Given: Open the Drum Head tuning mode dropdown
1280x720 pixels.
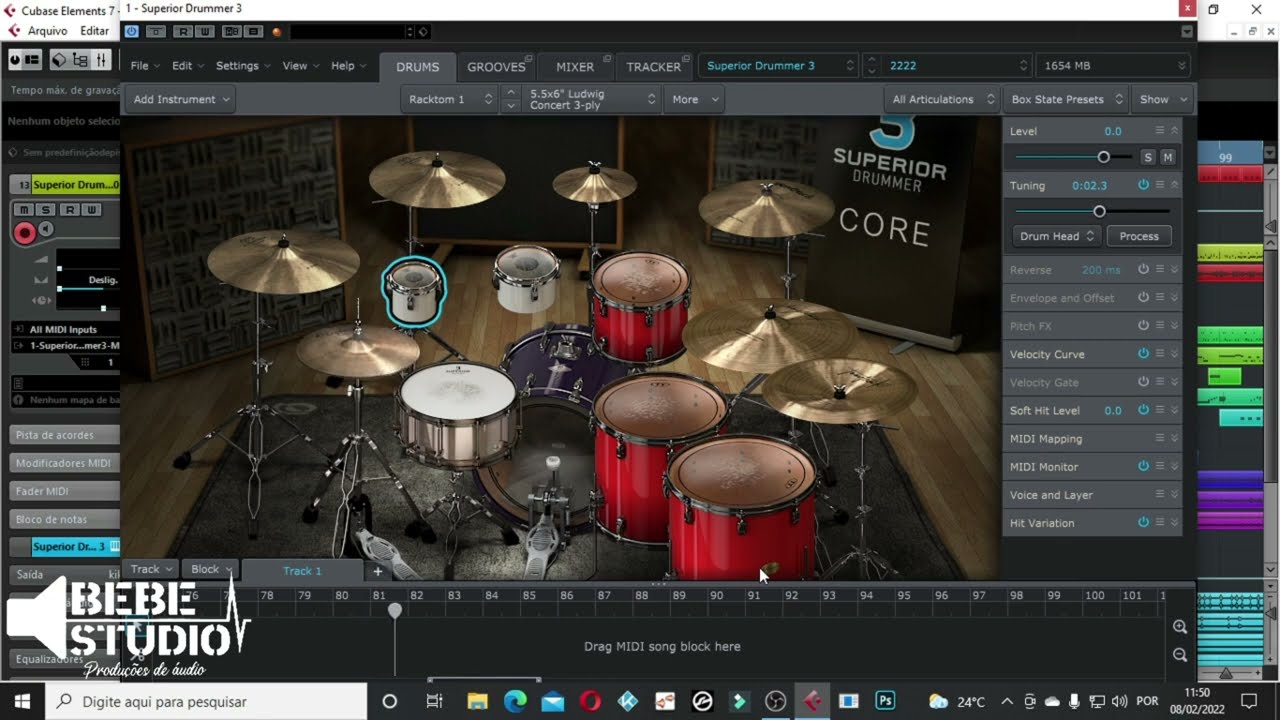Looking at the screenshot, I should pyautogui.click(x=1056, y=236).
